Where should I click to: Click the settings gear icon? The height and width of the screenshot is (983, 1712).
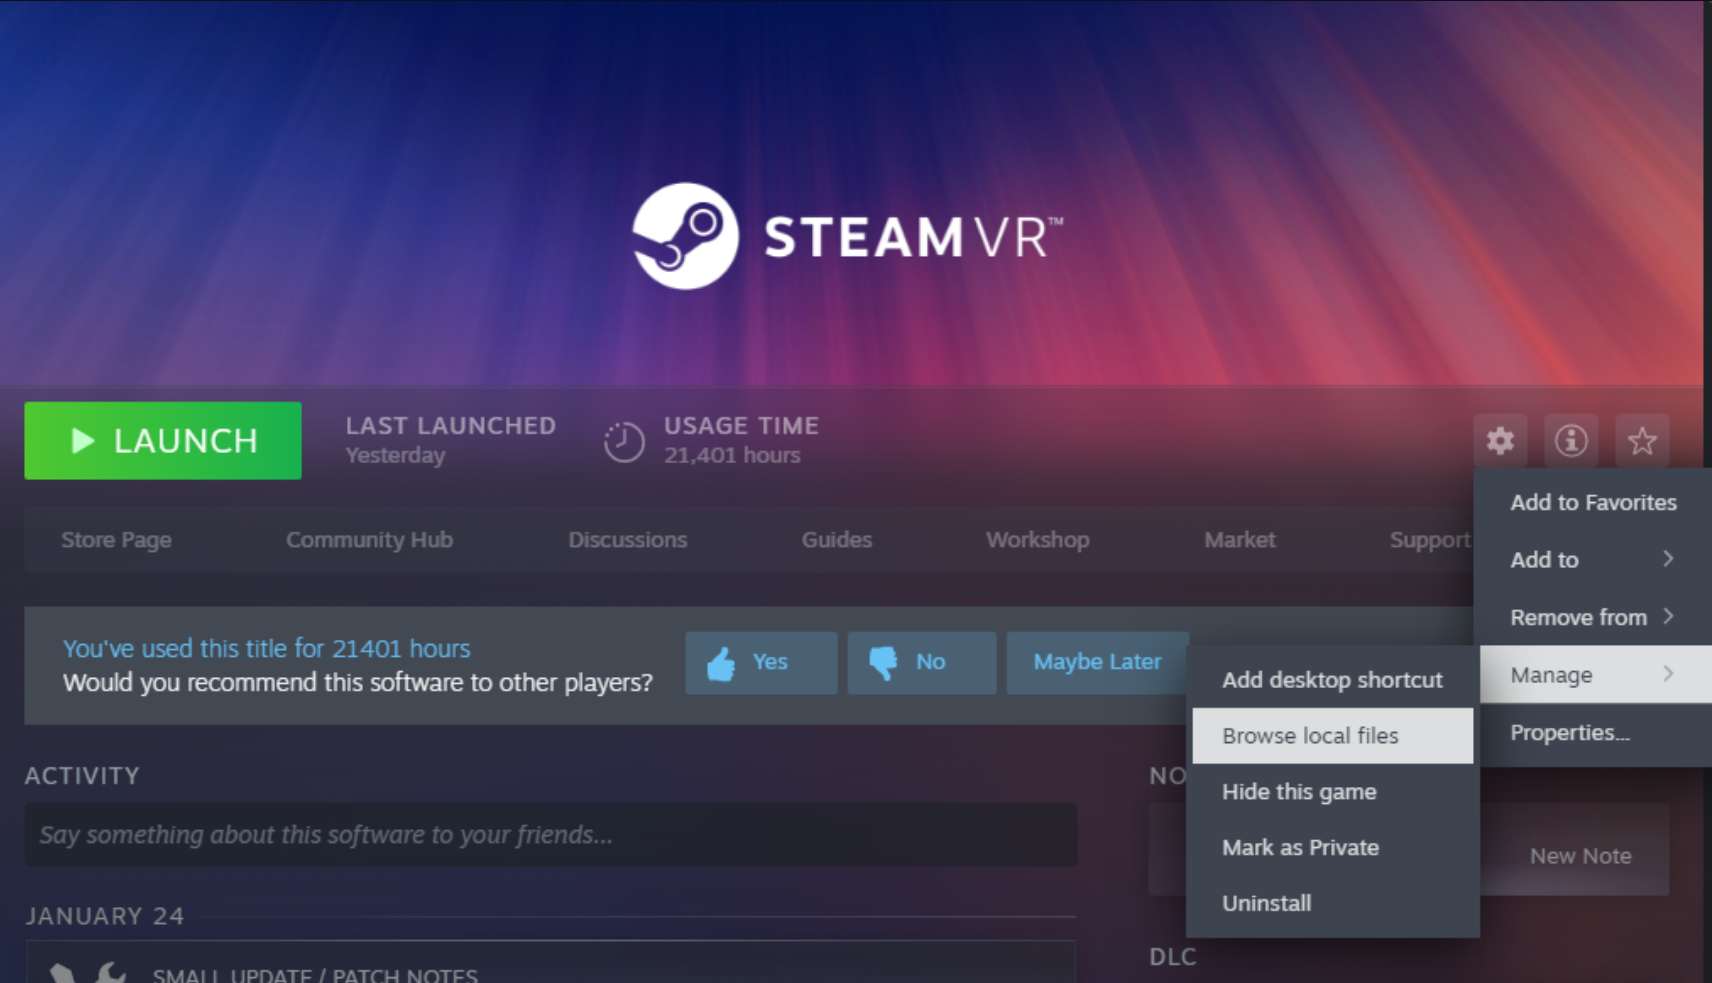(1500, 440)
